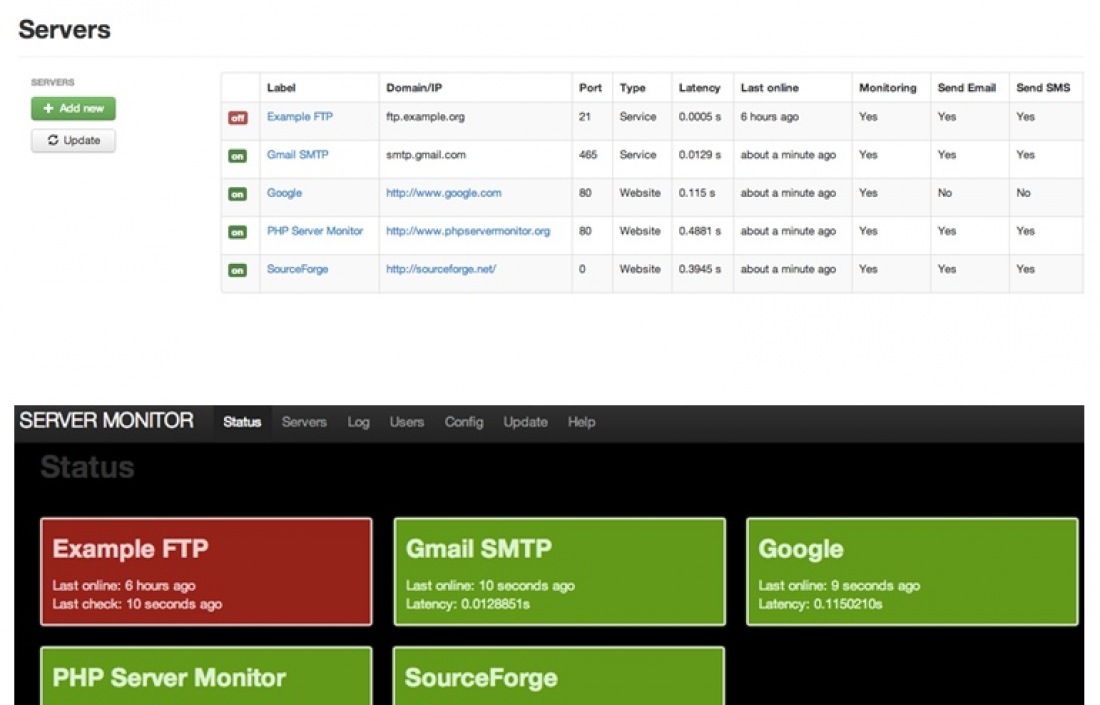Click the red 'off' status badge for Example FTP

click(237, 117)
